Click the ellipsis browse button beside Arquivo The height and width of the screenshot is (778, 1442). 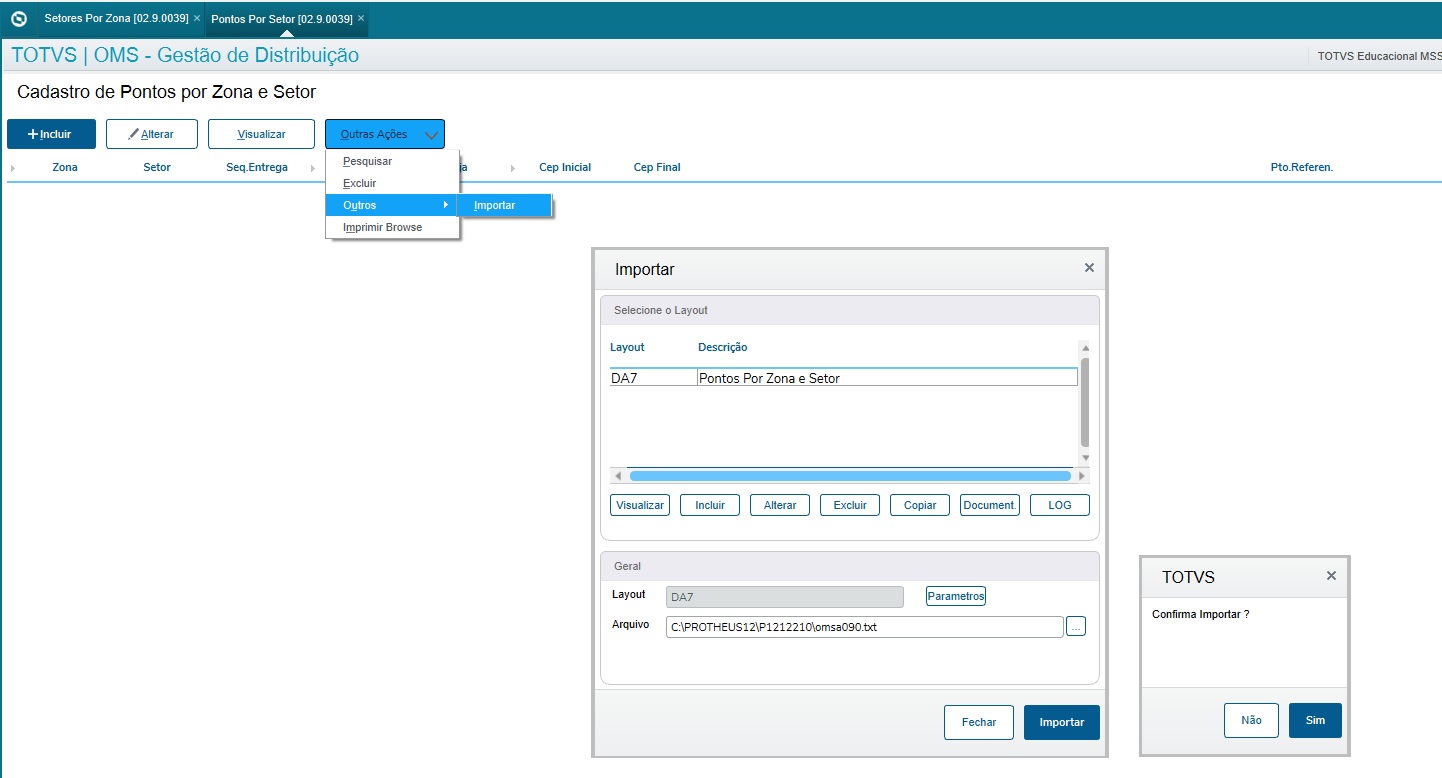(1076, 627)
